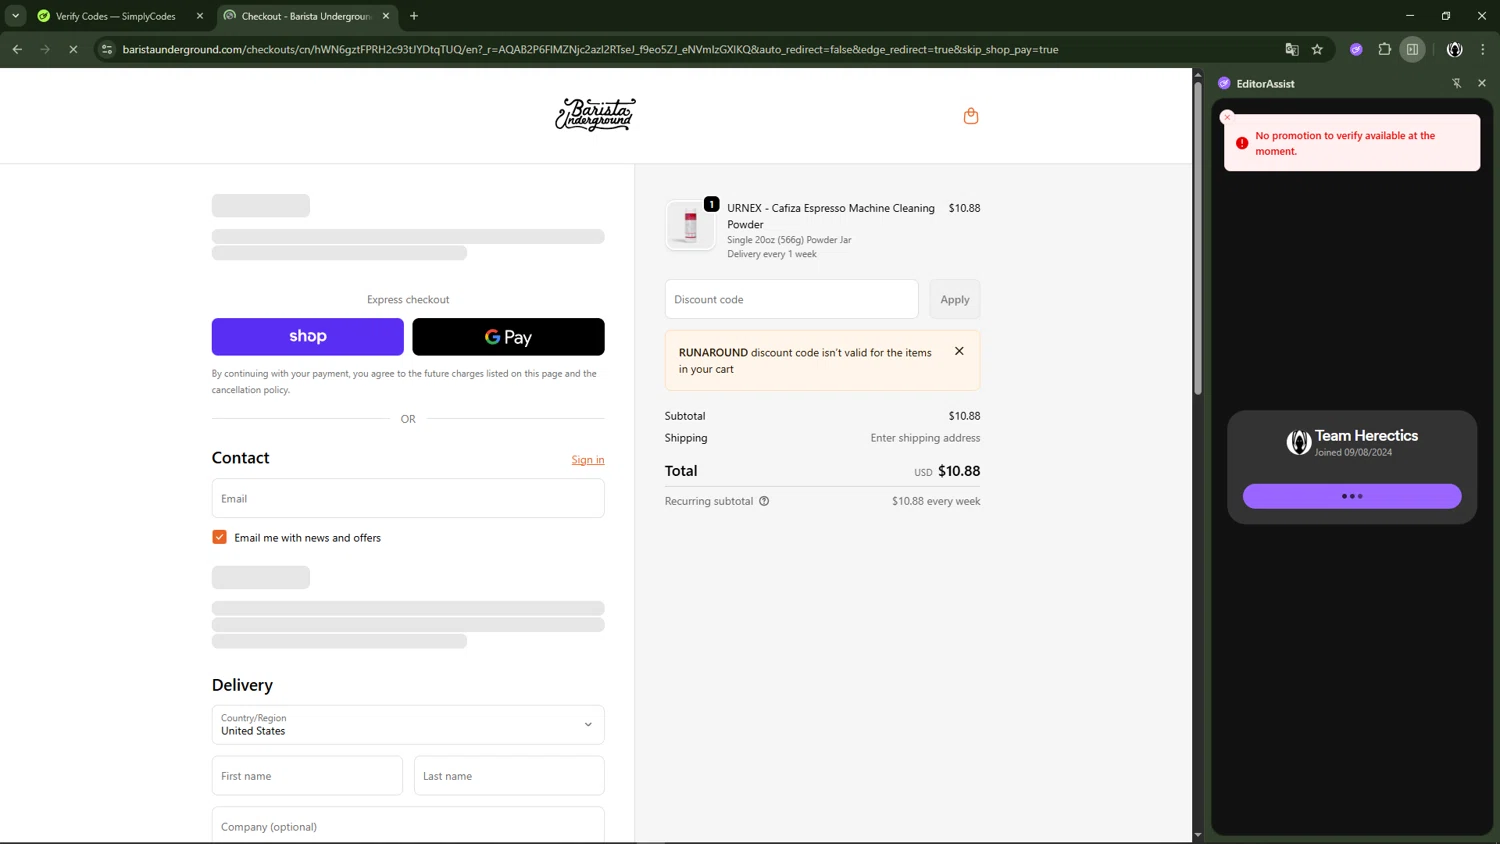Unpin the EditorAssist side panel
Viewport: 1500px width, 844px height.
(x=1456, y=83)
